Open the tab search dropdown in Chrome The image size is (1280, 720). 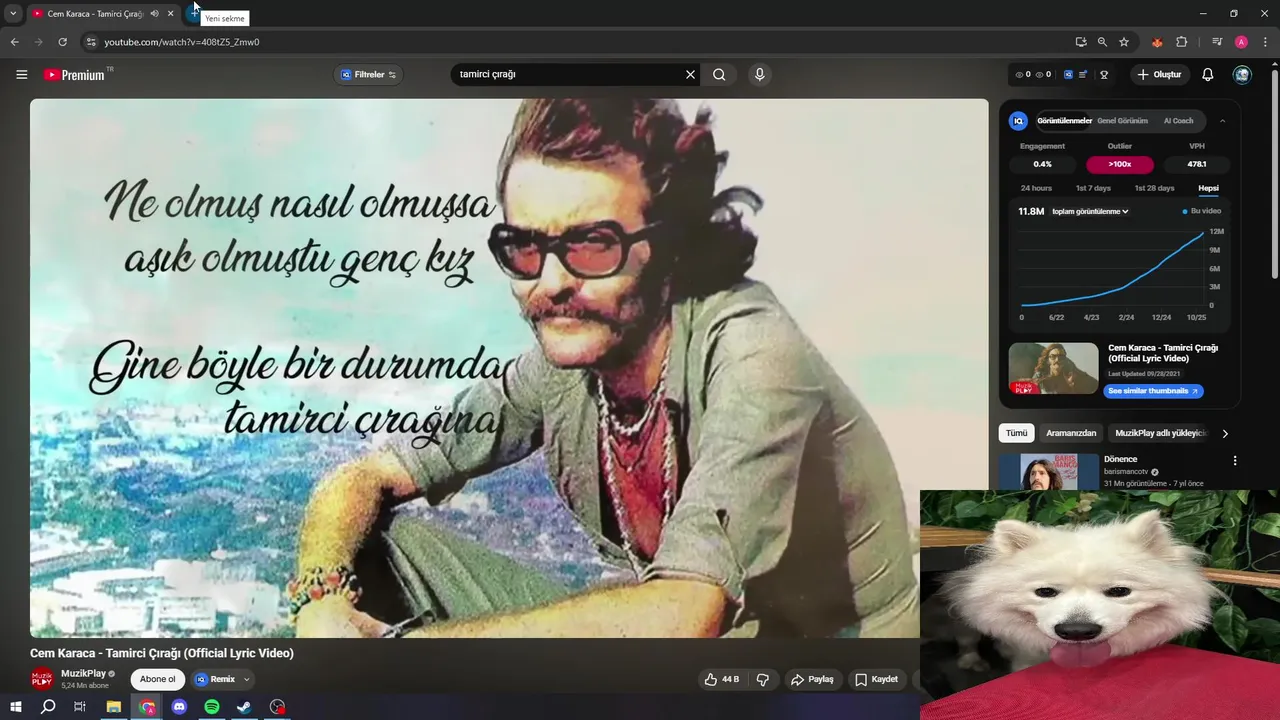(13, 13)
